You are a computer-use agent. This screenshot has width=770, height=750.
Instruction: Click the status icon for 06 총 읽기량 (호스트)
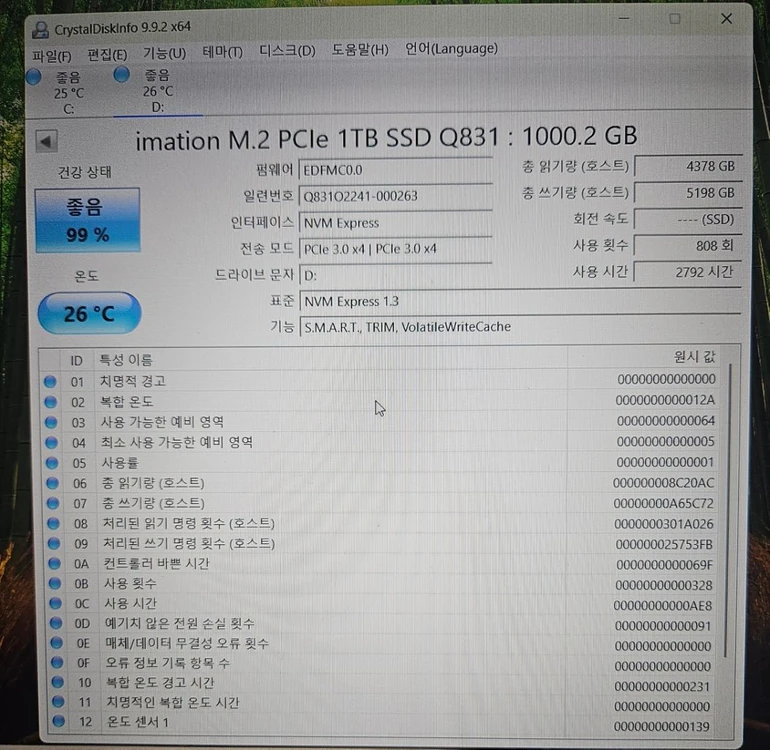pos(53,483)
